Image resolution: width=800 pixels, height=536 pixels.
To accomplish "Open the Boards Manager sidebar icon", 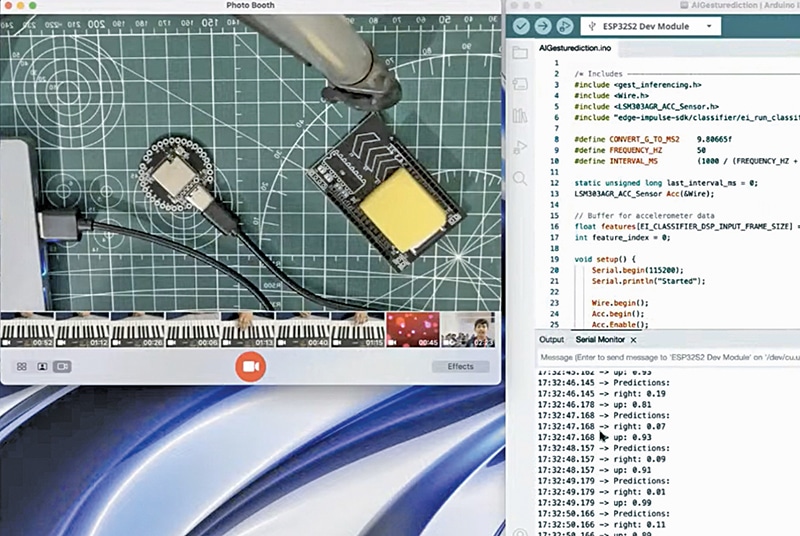I will [x=519, y=85].
